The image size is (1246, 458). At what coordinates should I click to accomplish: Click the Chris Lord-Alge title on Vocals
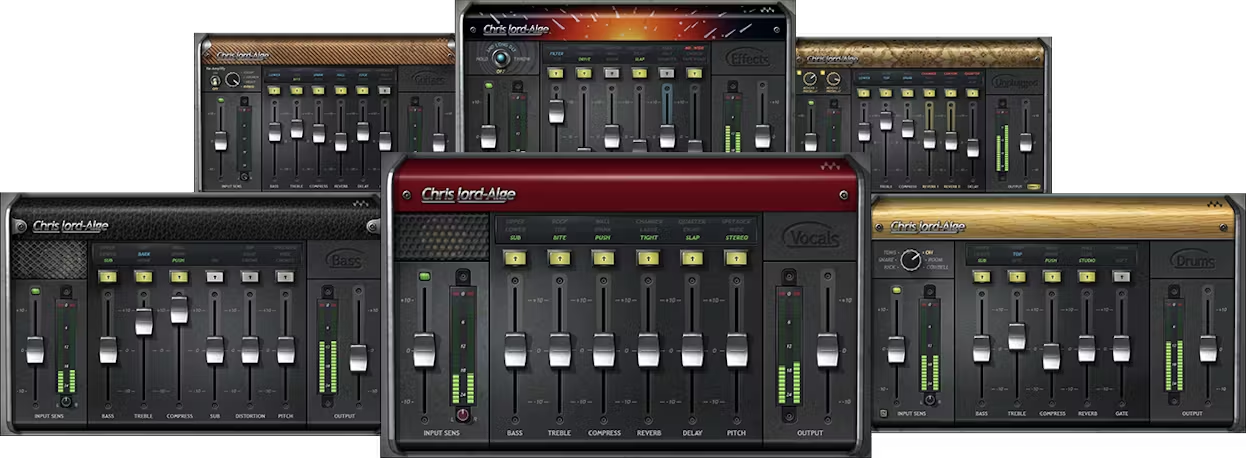tap(468, 194)
